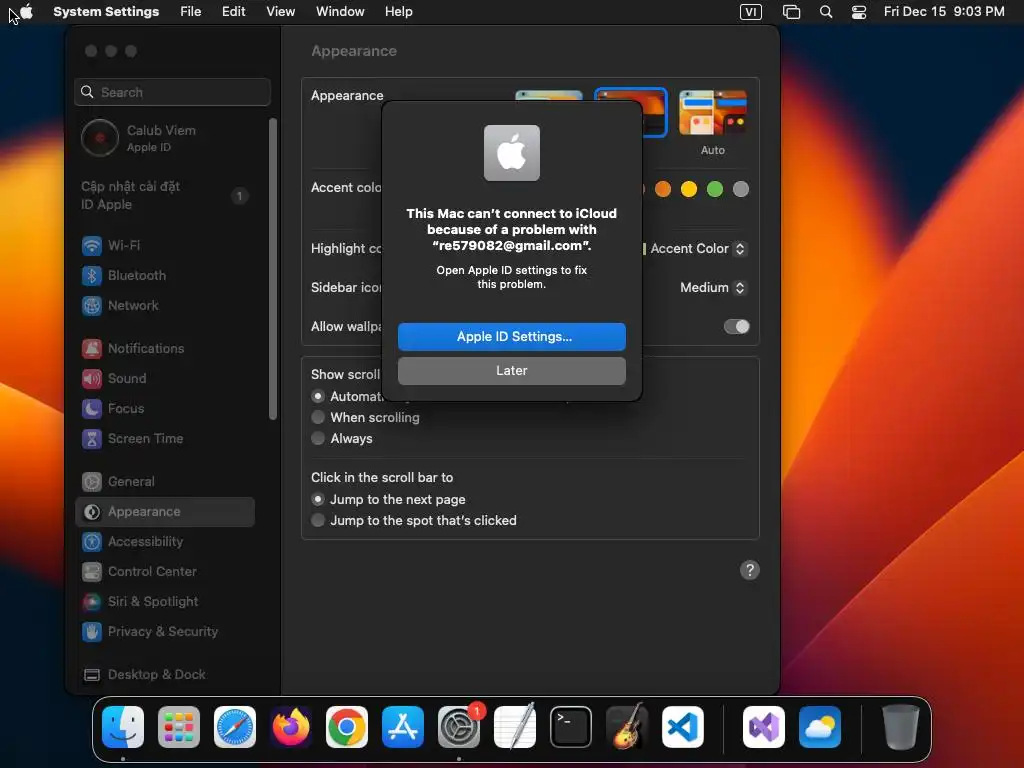Select the Screen Time hourglass icon
1024x768 pixels.
click(92, 439)
